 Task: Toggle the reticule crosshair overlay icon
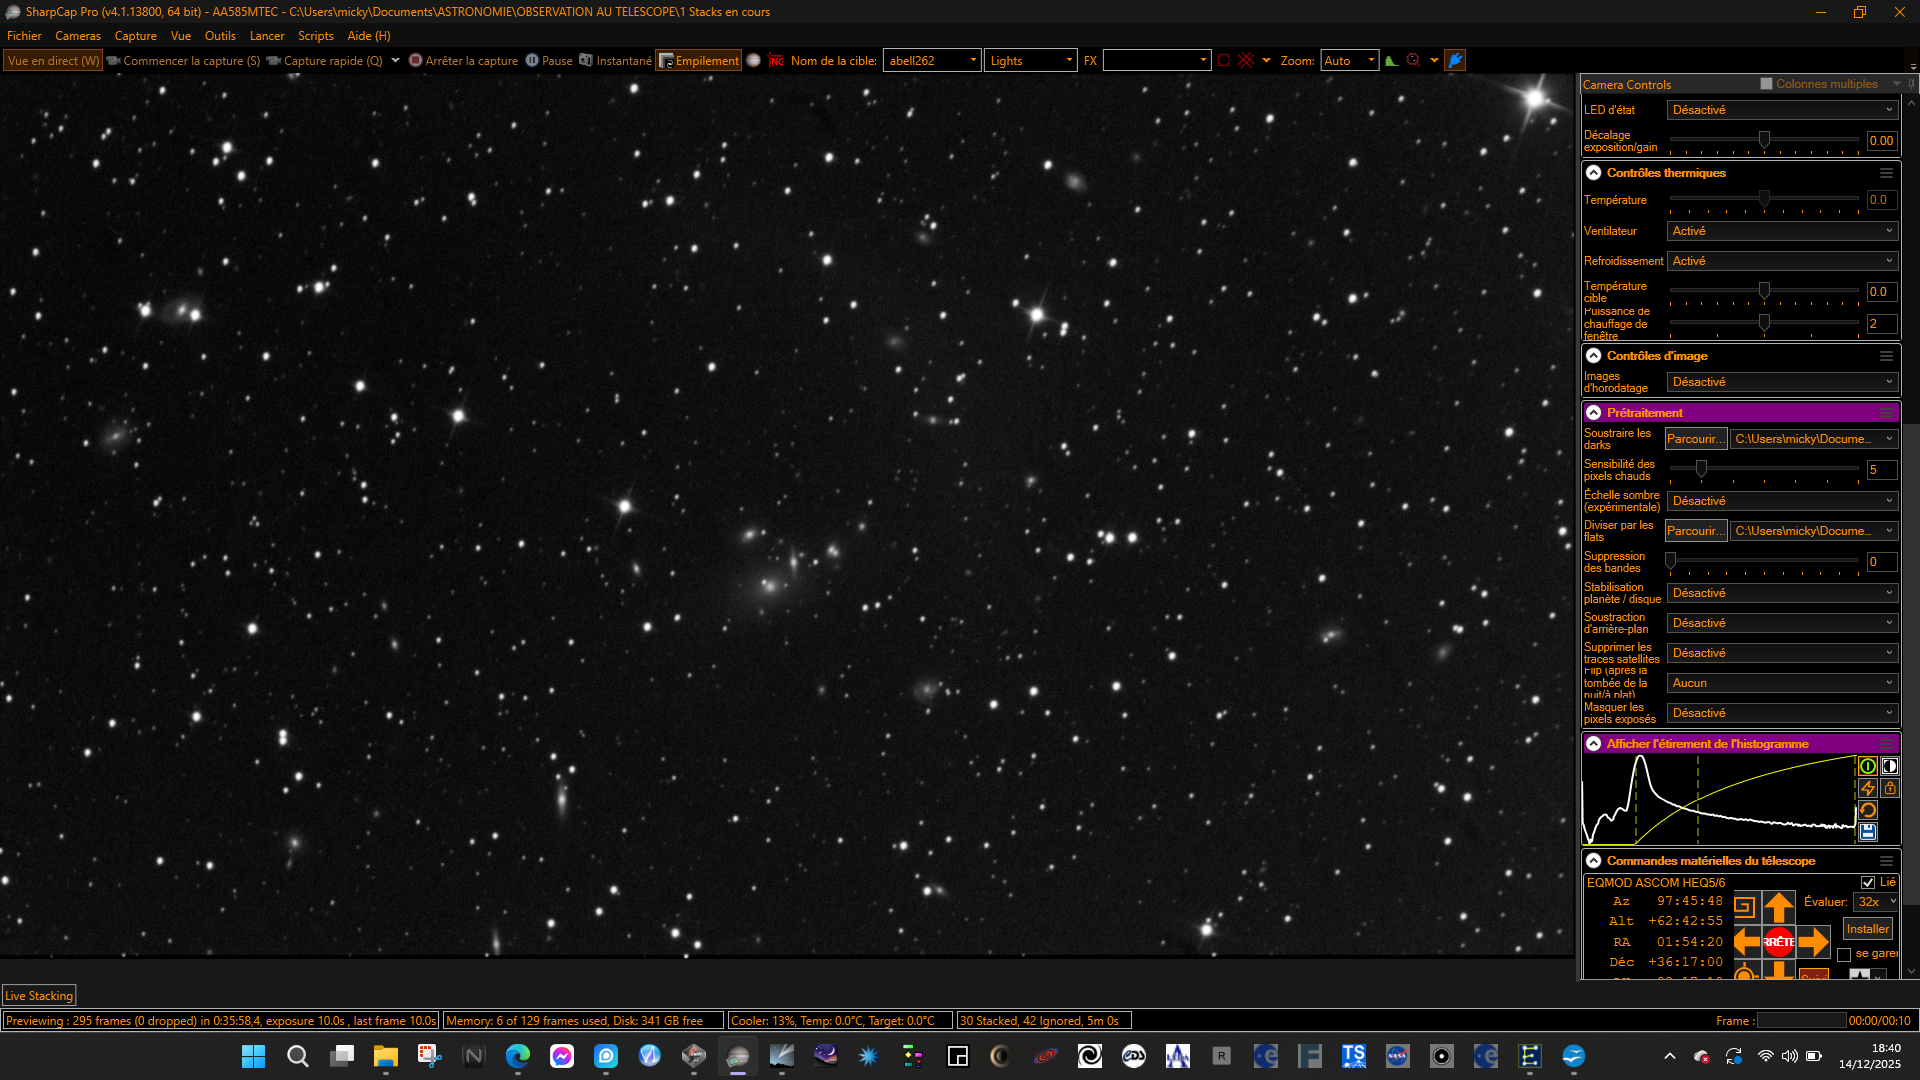click(x=1246, y=61)
